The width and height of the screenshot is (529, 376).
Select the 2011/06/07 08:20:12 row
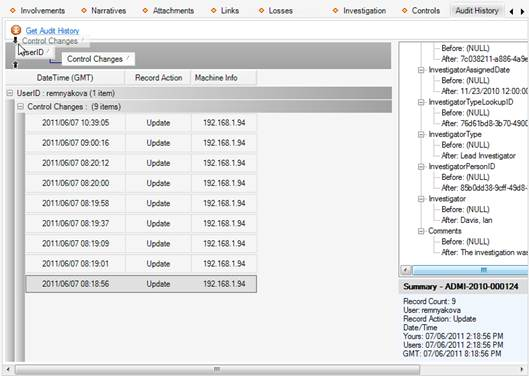pos(141,163)
